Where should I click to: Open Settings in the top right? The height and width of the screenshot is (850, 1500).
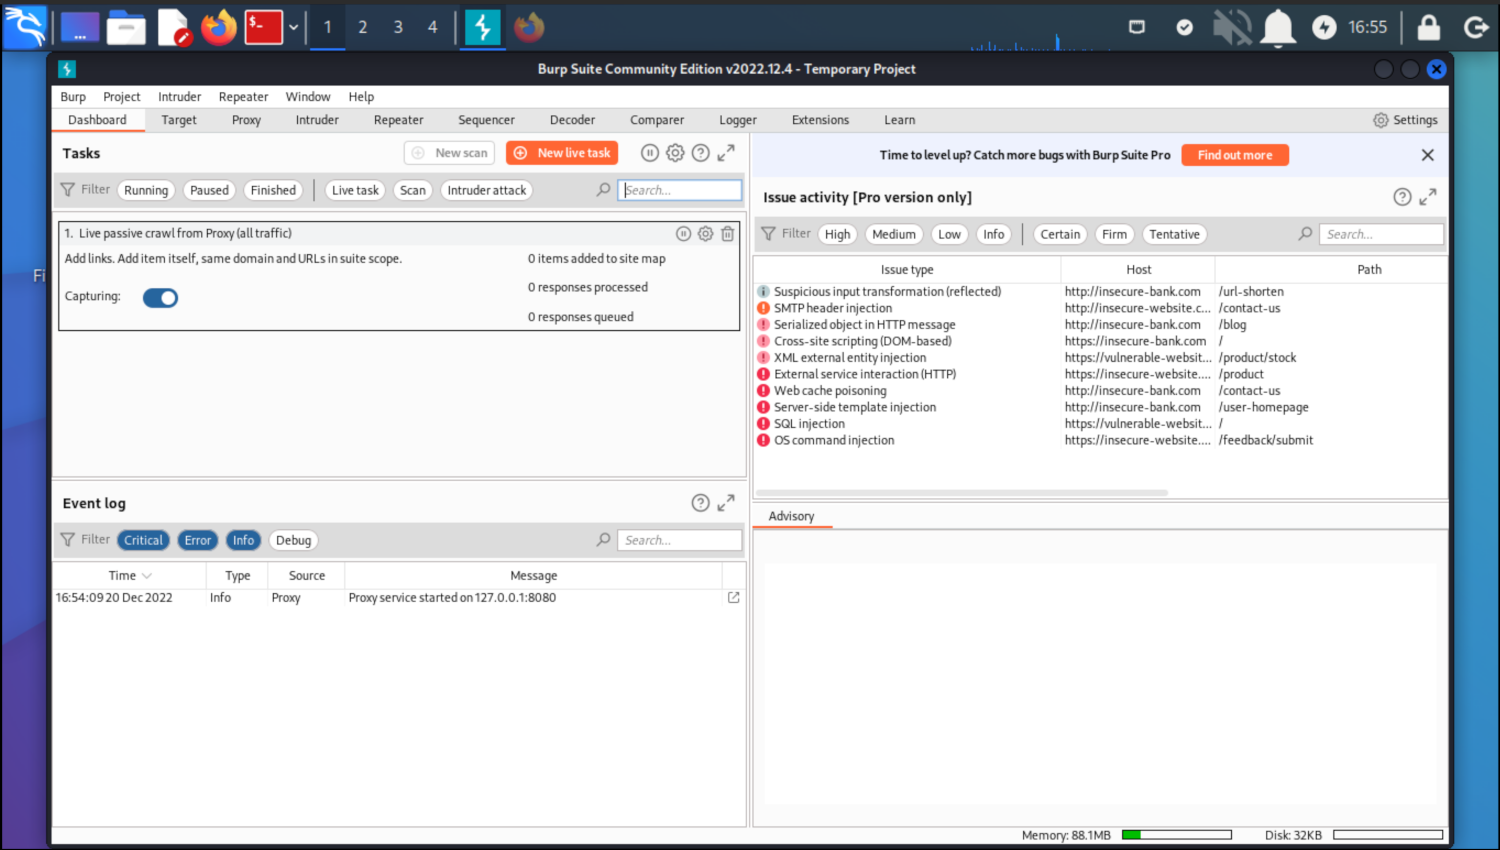(1405, 120)
